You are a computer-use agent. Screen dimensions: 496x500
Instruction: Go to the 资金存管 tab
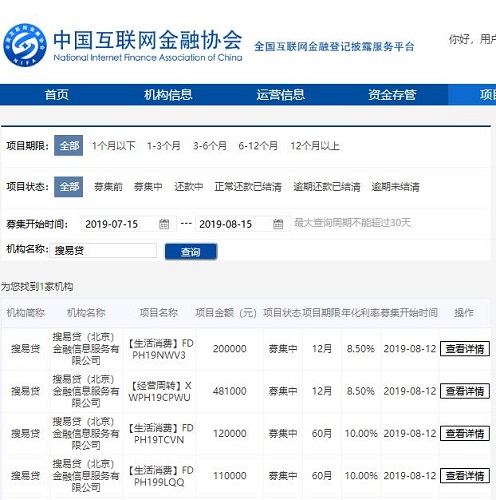(392, 95)
